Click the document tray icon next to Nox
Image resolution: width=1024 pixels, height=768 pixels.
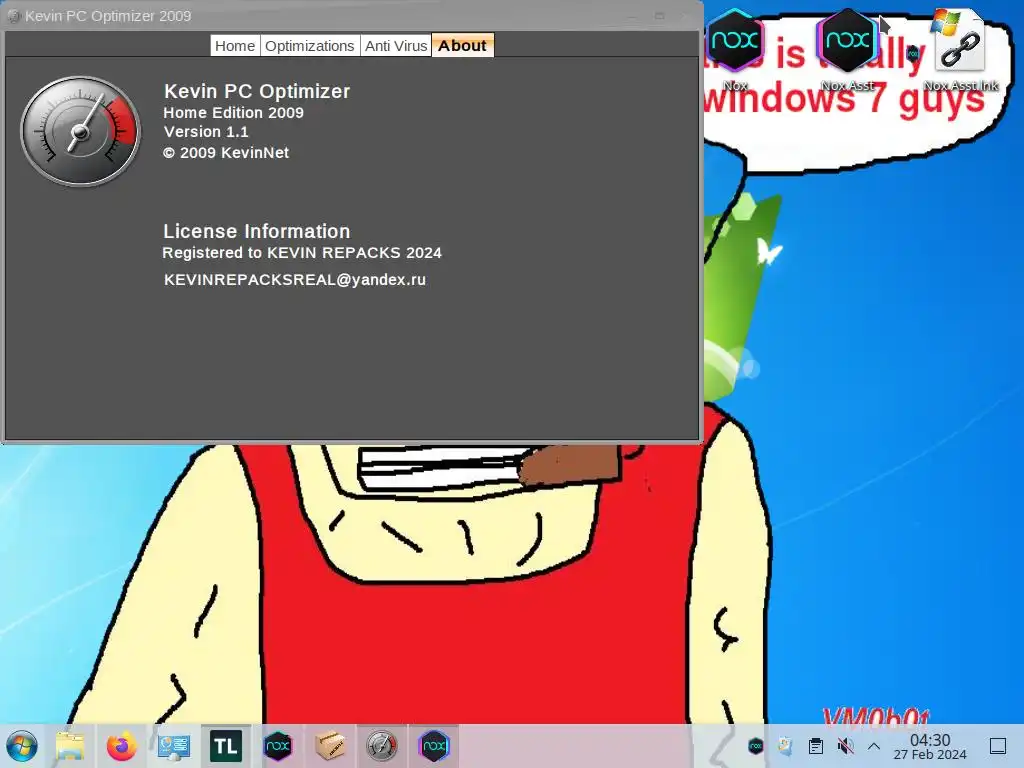pyautogui.click(x=785, y=746)
